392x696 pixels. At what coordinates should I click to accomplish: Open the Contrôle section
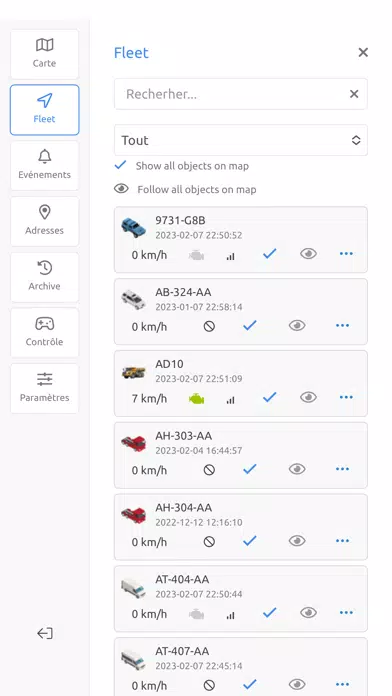(44, 332)
